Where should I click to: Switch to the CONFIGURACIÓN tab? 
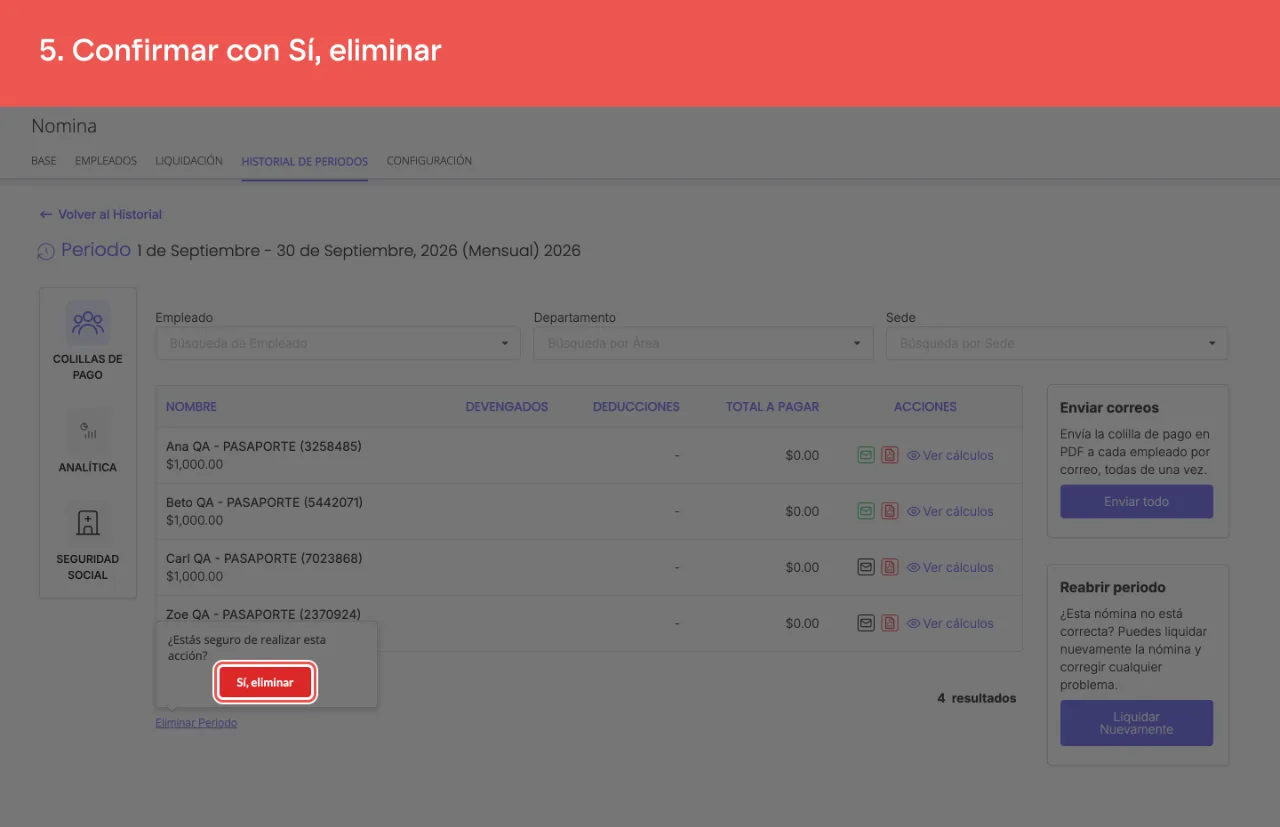coord(429,160)
